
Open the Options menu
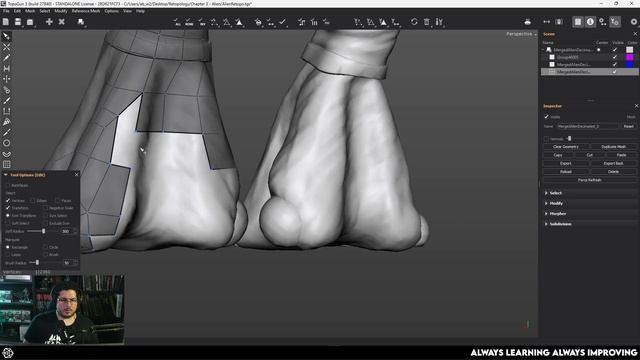111,11
